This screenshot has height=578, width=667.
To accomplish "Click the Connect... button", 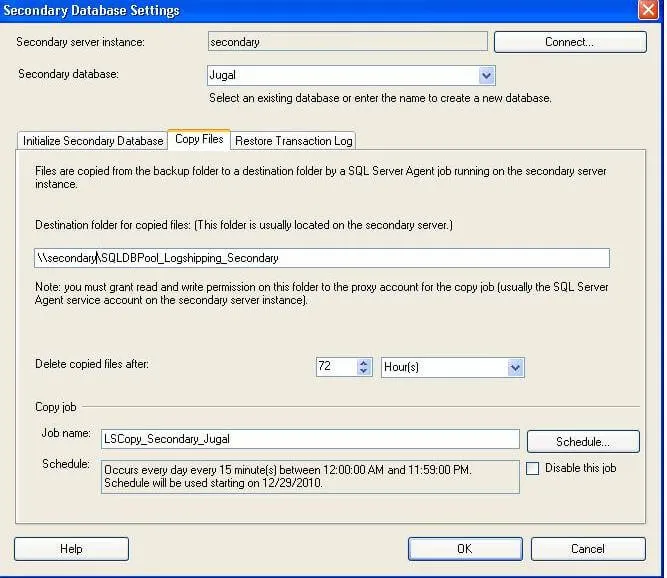I will tap(570, 42).
